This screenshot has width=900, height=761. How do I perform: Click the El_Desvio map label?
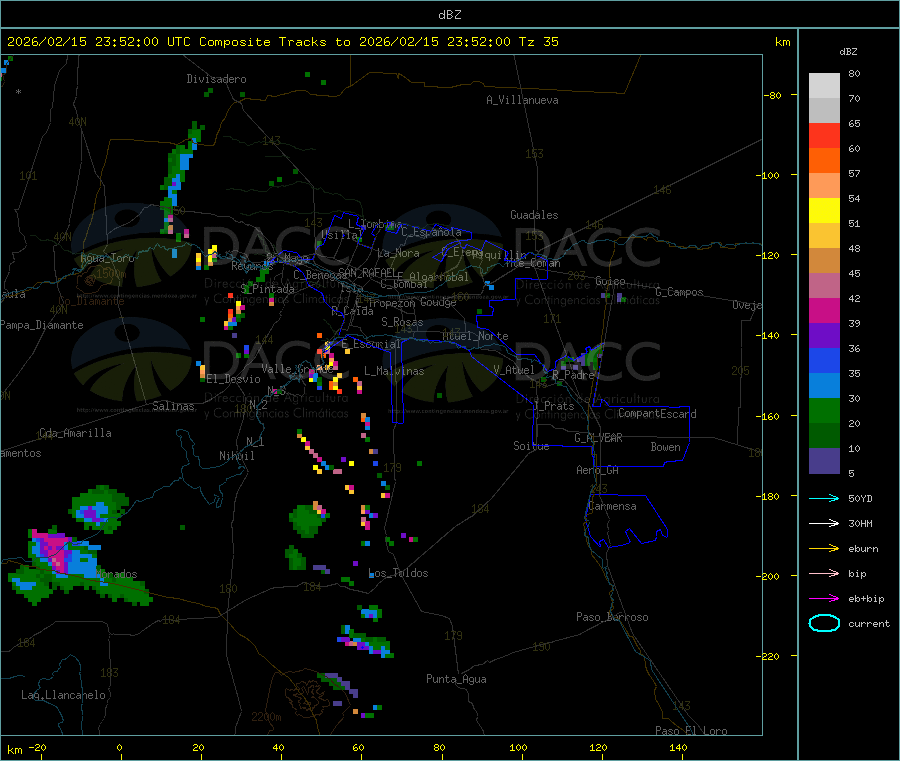click(233, 379)
